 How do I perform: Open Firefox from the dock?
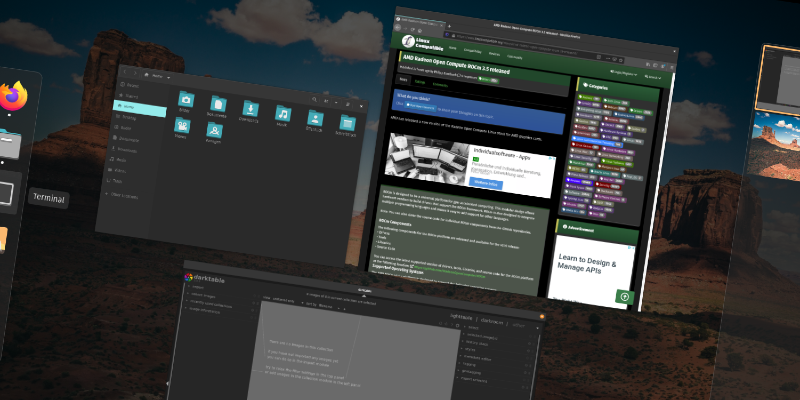coord(12,97)
